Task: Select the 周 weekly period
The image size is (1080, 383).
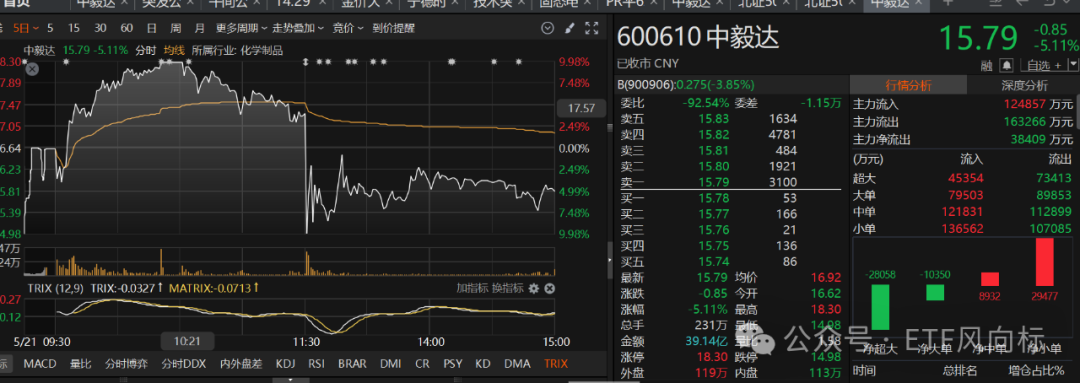Action: 176,28
